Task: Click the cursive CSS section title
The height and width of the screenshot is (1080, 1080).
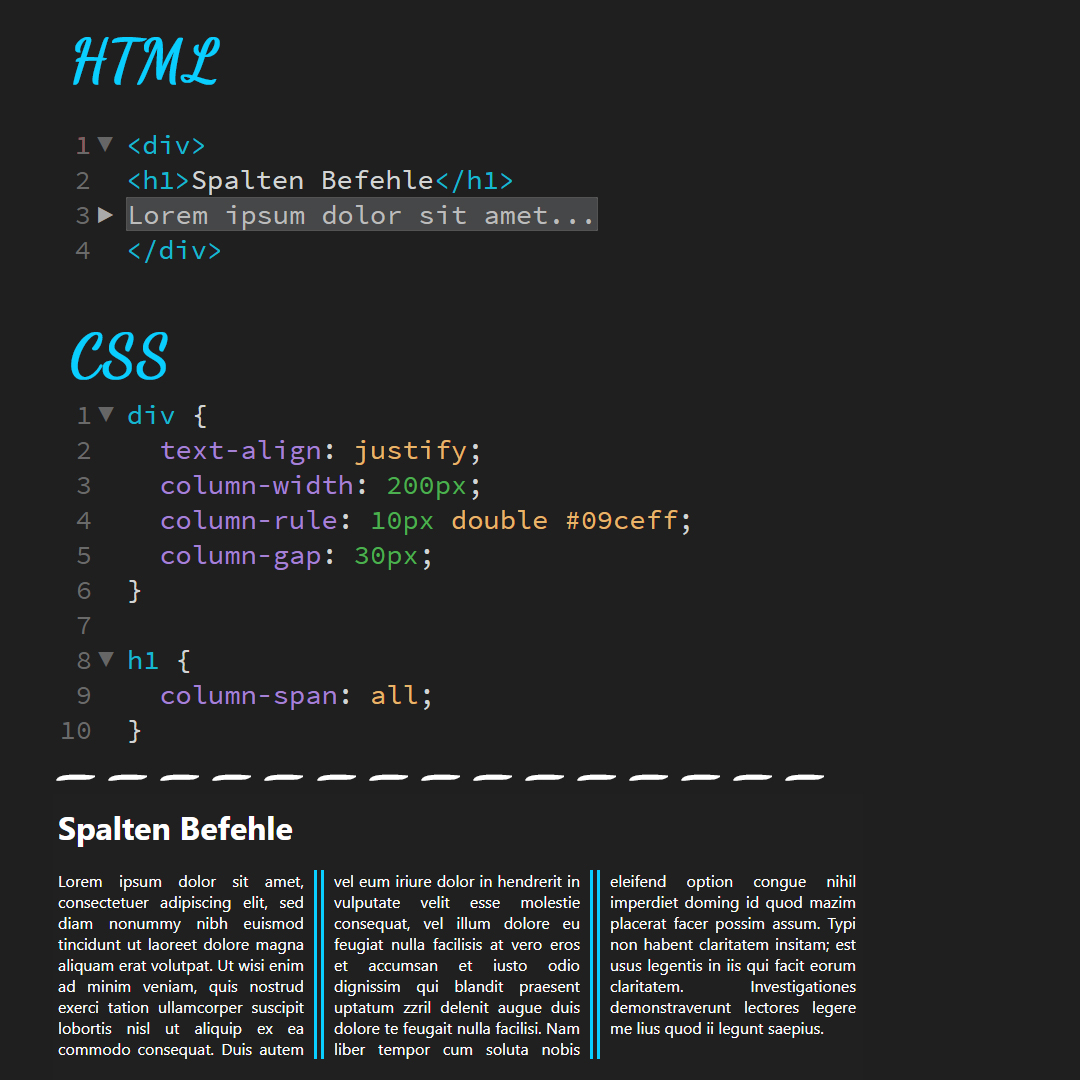Action: pos(119,357)
